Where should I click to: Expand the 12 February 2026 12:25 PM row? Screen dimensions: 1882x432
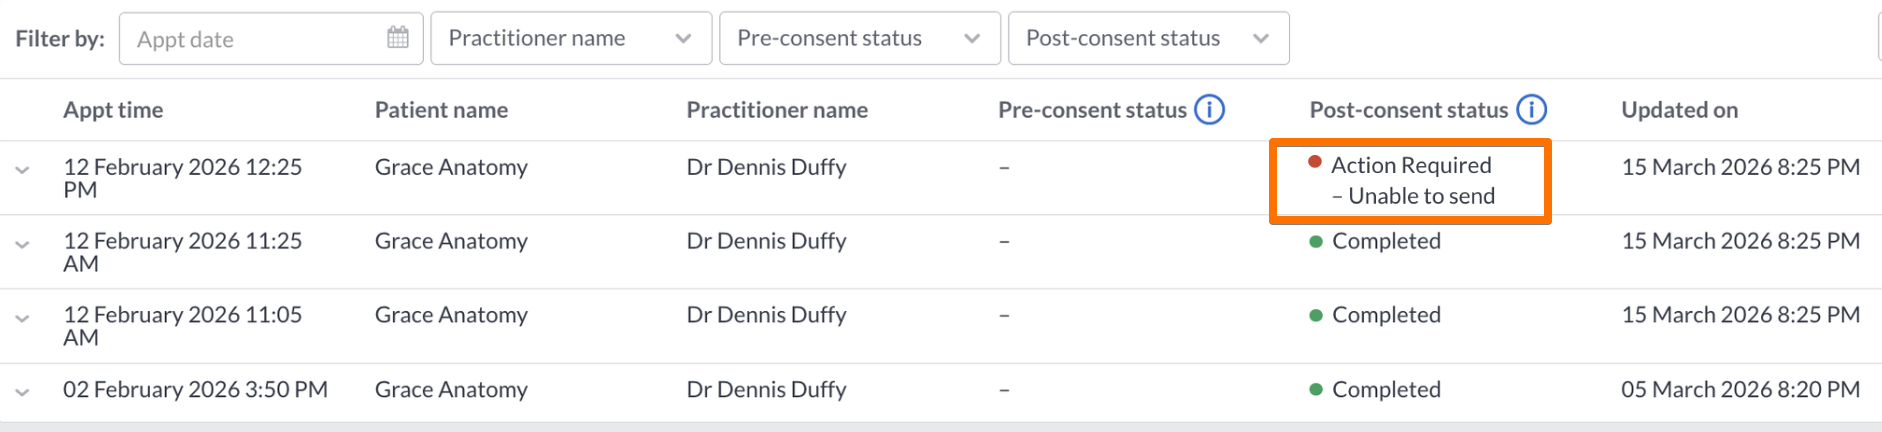pos(22,170)
